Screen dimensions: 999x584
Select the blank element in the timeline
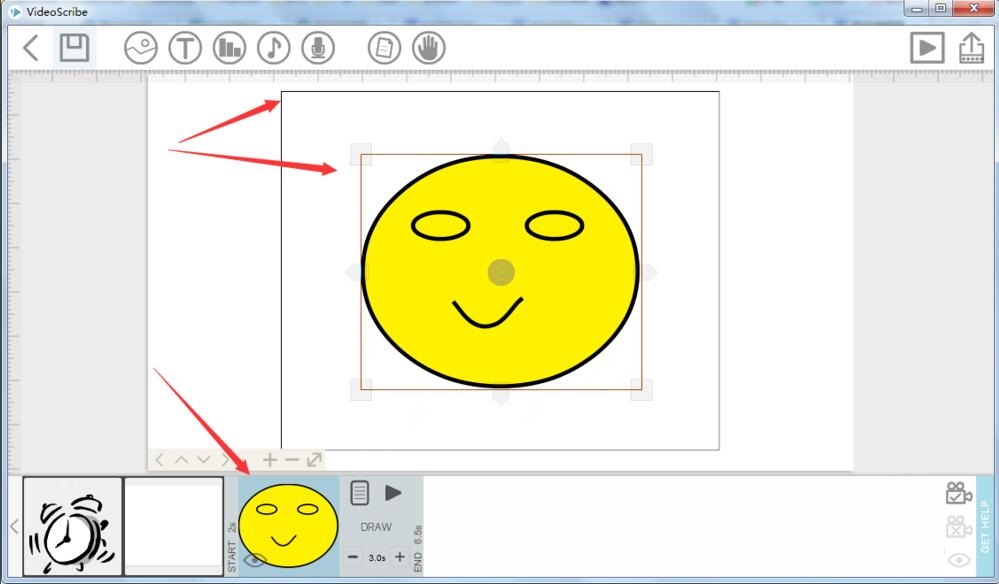(174, 527)
